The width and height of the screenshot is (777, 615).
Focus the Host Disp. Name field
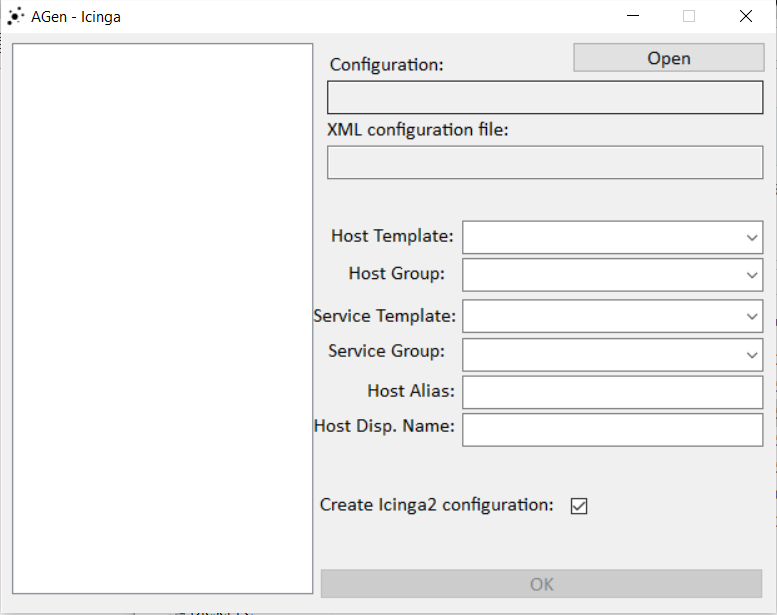click(x=612, y=429)
